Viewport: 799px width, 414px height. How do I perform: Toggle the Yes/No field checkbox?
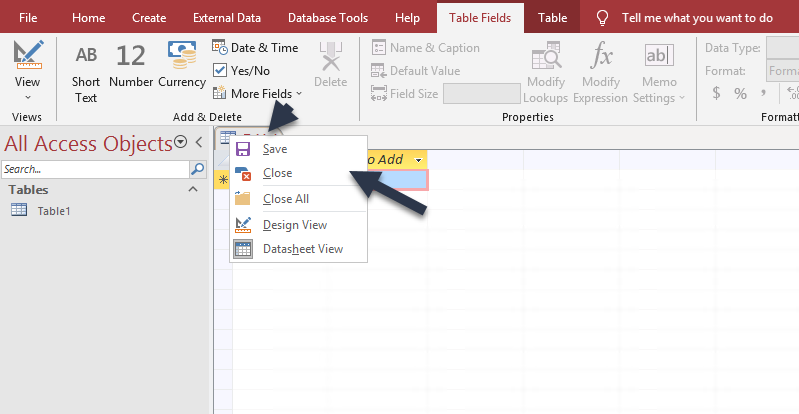tap(221, 70)
